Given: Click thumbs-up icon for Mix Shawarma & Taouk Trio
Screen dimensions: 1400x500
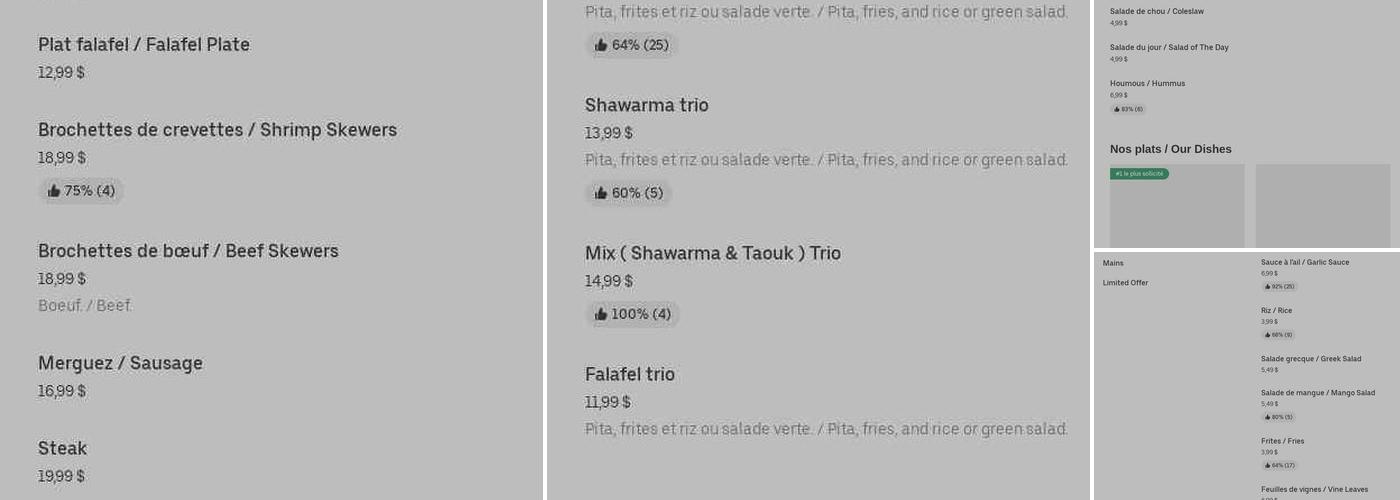Looking at the screenshot, I should (x=601, y=314).
